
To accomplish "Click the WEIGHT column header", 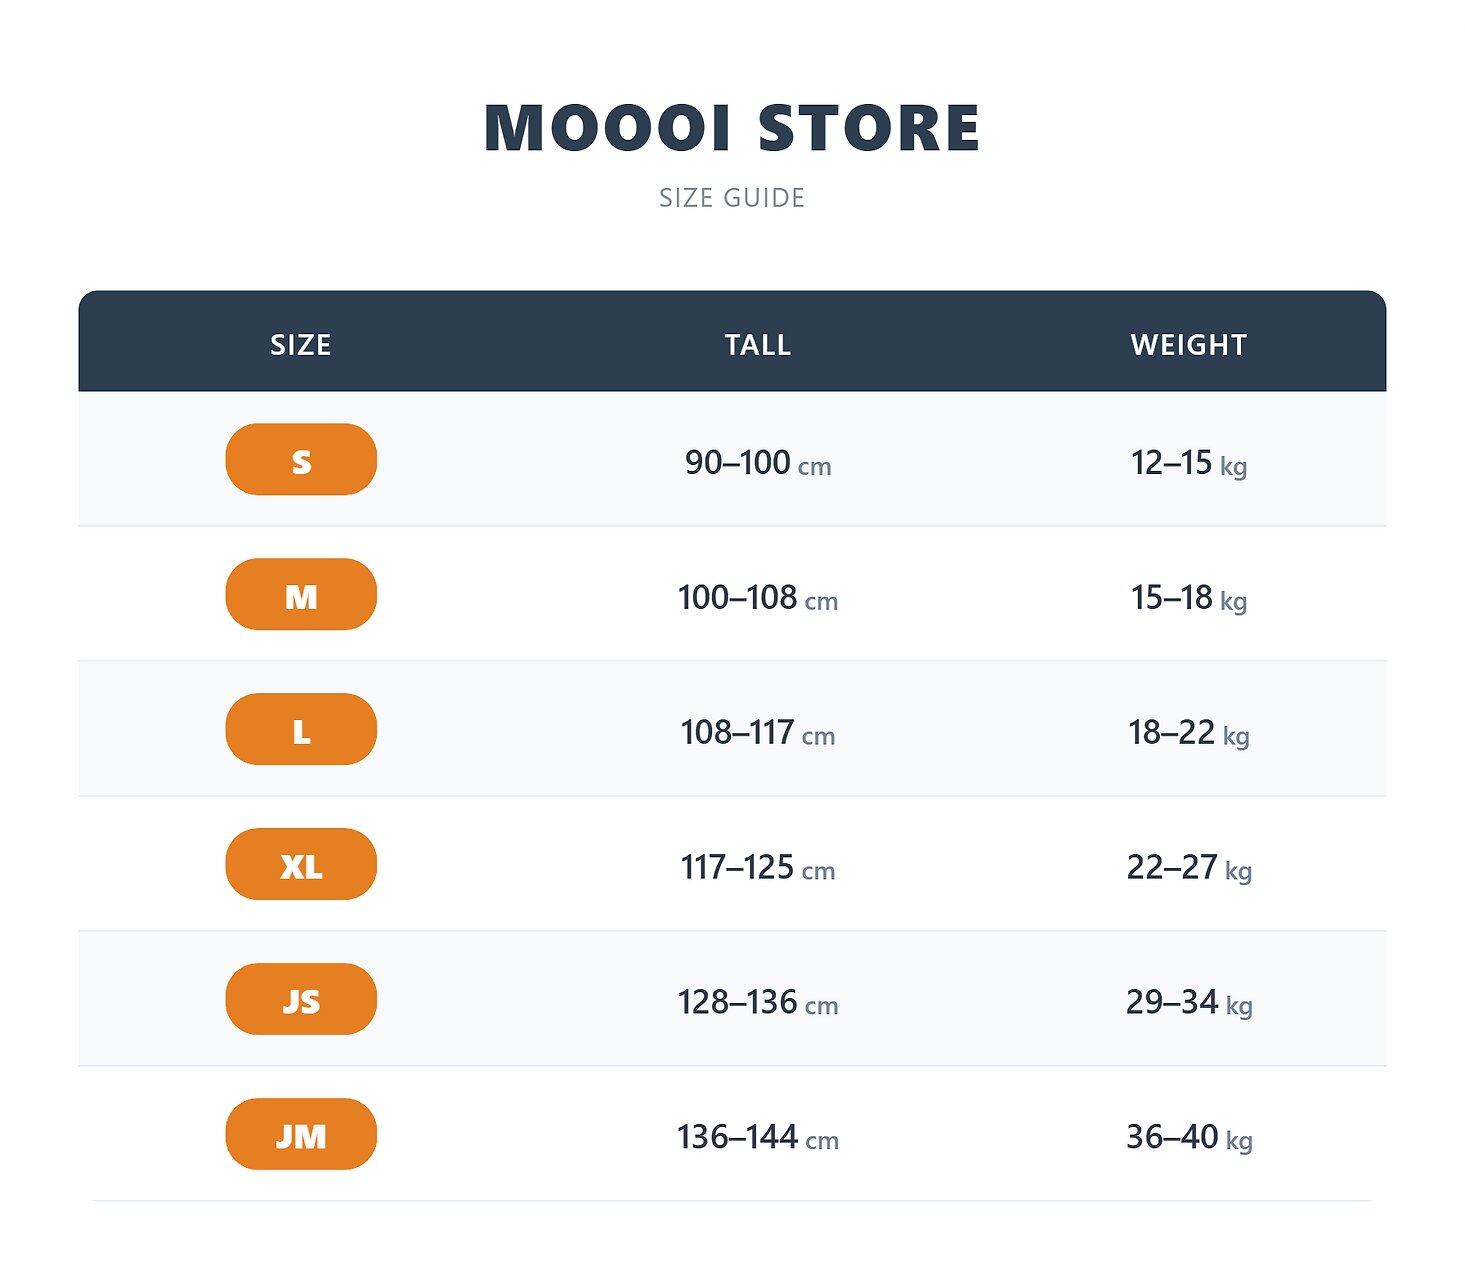I will 1189,345.
